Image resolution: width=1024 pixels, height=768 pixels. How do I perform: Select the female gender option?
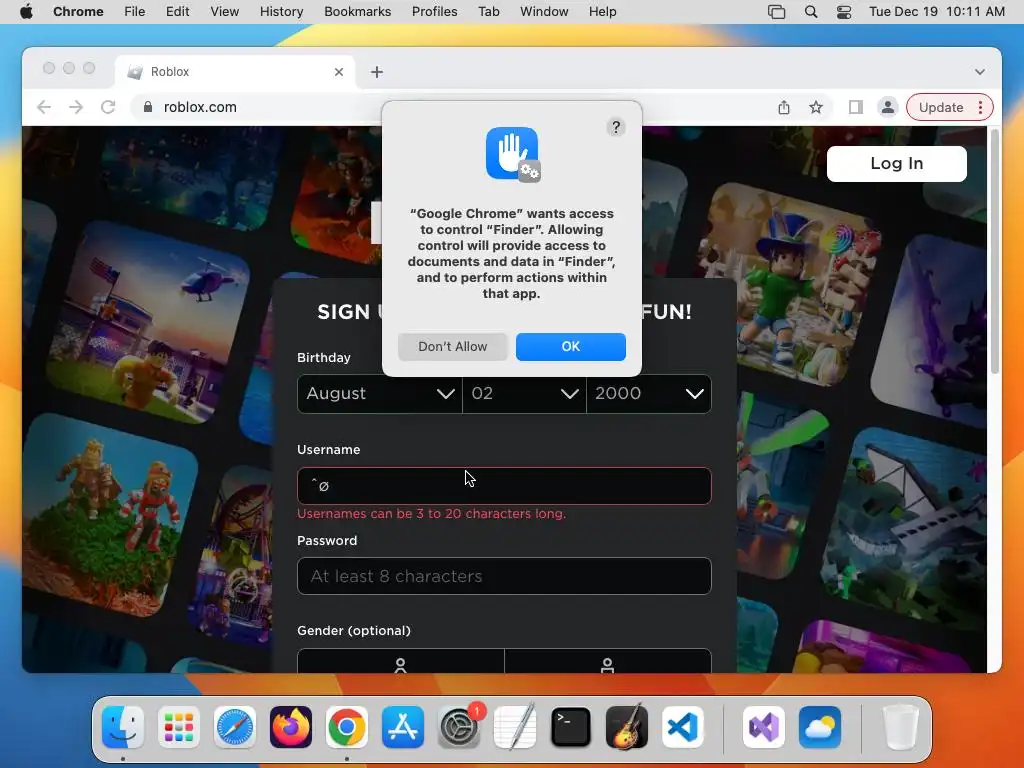pyautogui.click(x=401, y=661)
